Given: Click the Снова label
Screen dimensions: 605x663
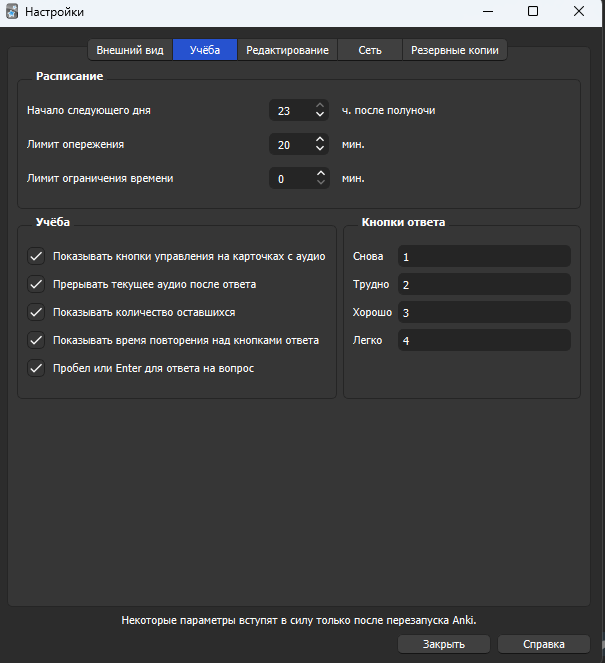Looking at the screenshot, I should tap(368, 256).
